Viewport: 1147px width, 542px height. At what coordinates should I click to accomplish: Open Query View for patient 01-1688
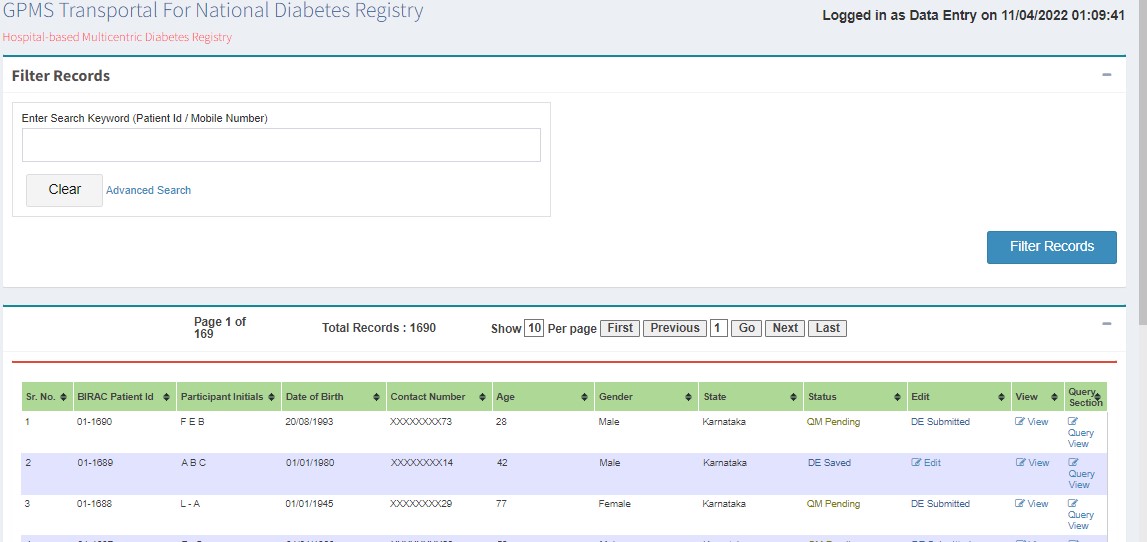[x=1080, y=515]
